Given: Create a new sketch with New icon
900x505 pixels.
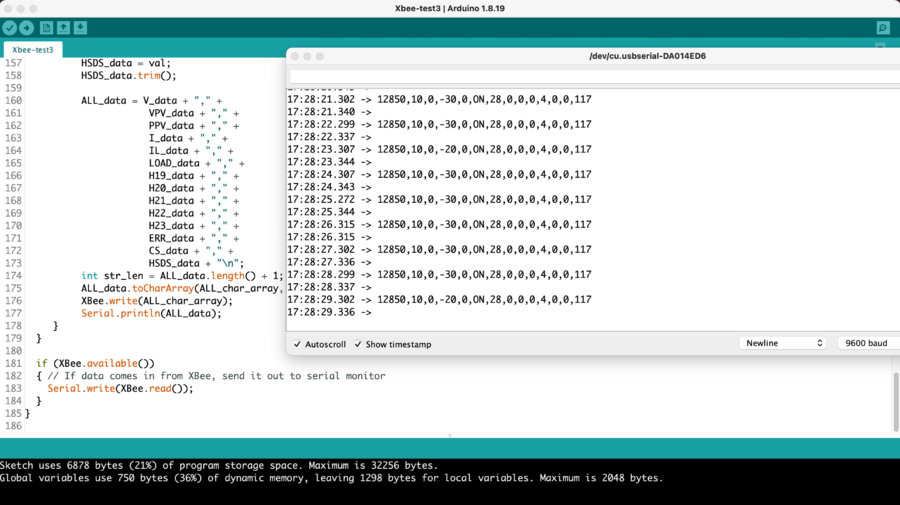Looking at the screenshot, I should [46, 28].
